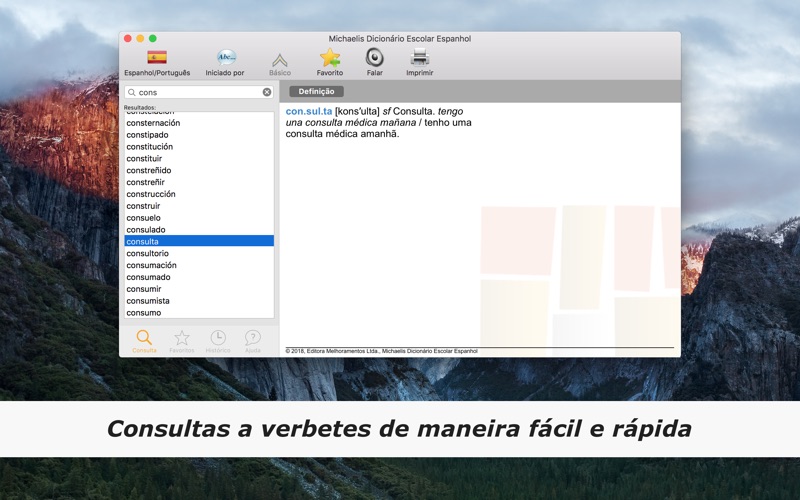Select 'constreñido' in the results list
The width and height of the screenshot is (800, 500).
point(199,170)
